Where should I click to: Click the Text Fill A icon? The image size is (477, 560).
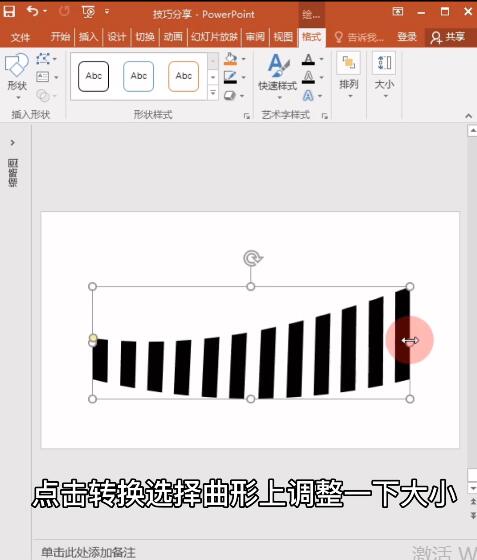[308, 59]
